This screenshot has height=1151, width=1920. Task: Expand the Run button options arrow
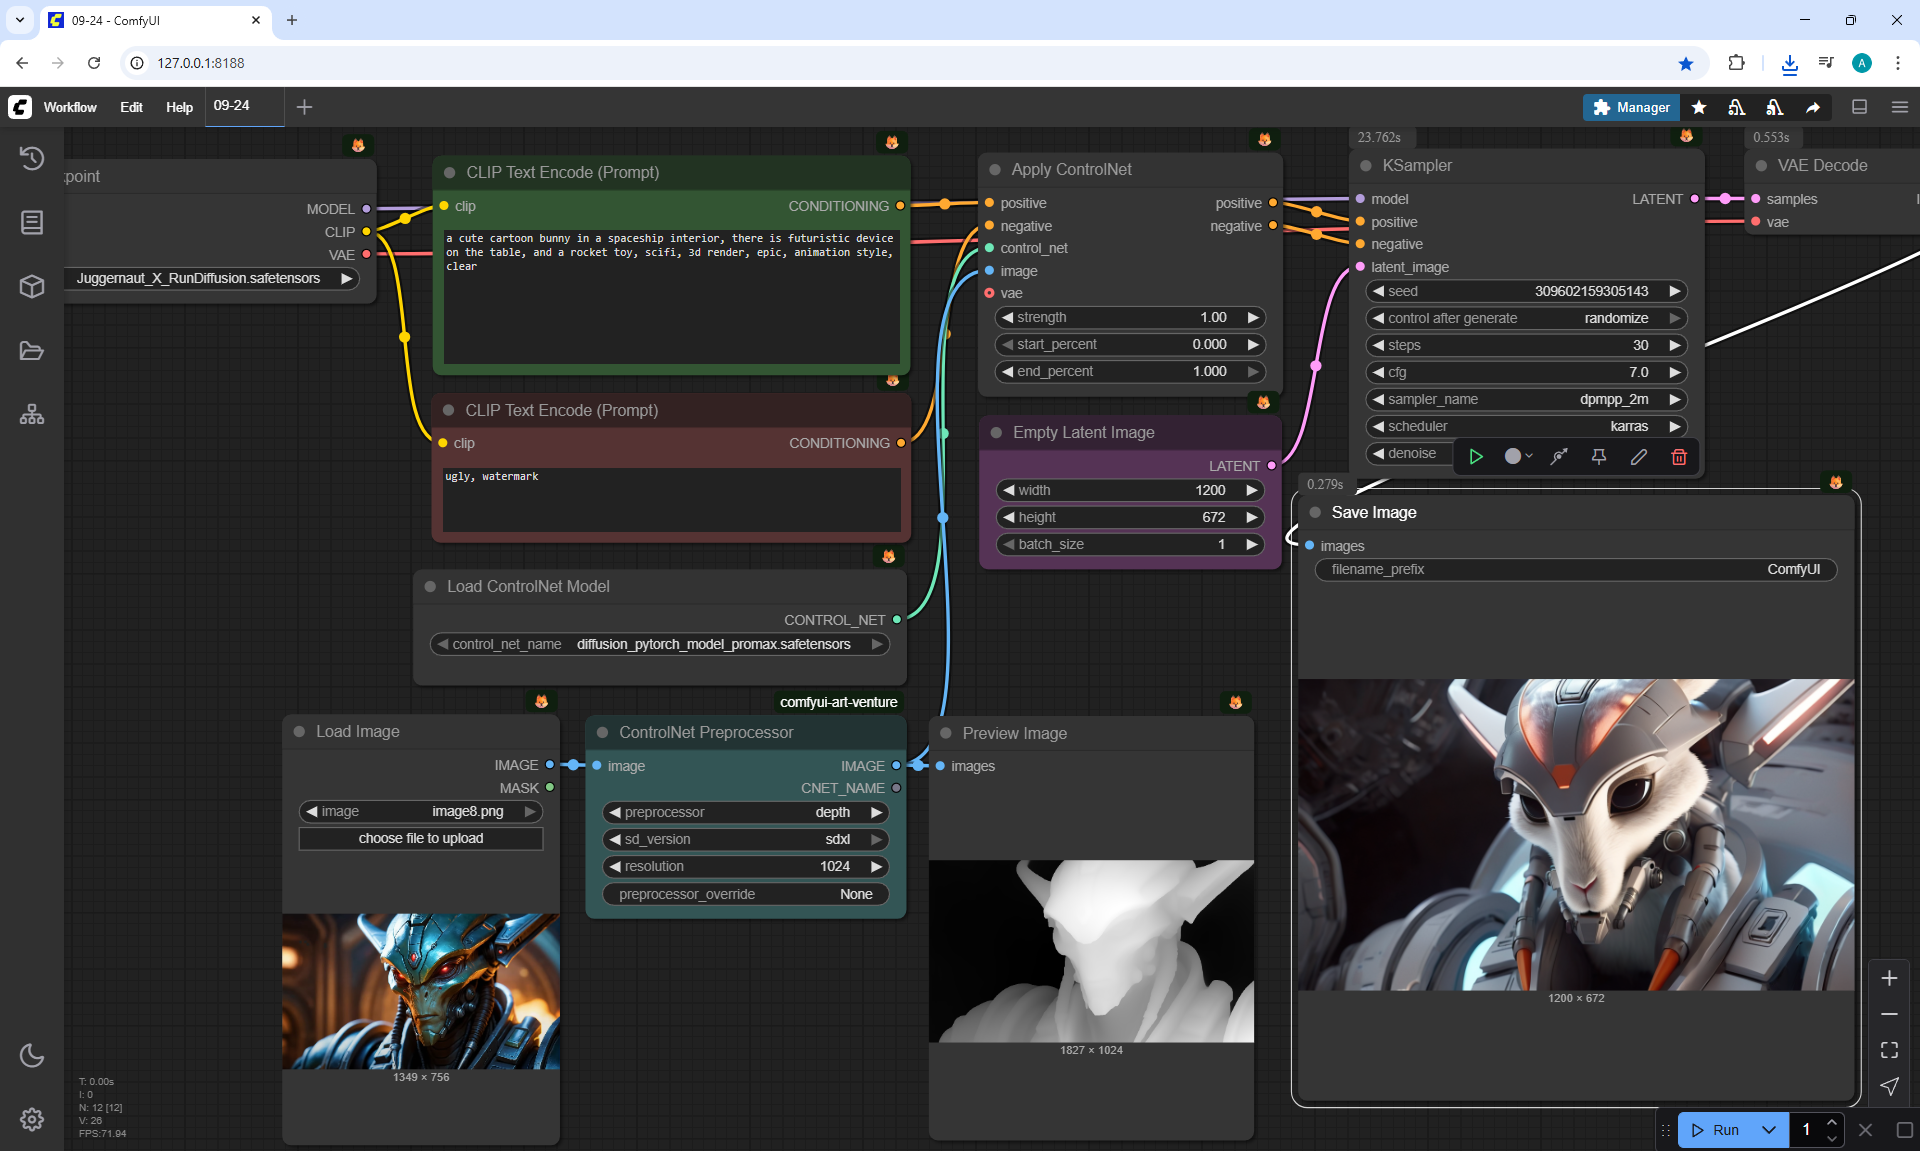click(x=1769, y=1130)
